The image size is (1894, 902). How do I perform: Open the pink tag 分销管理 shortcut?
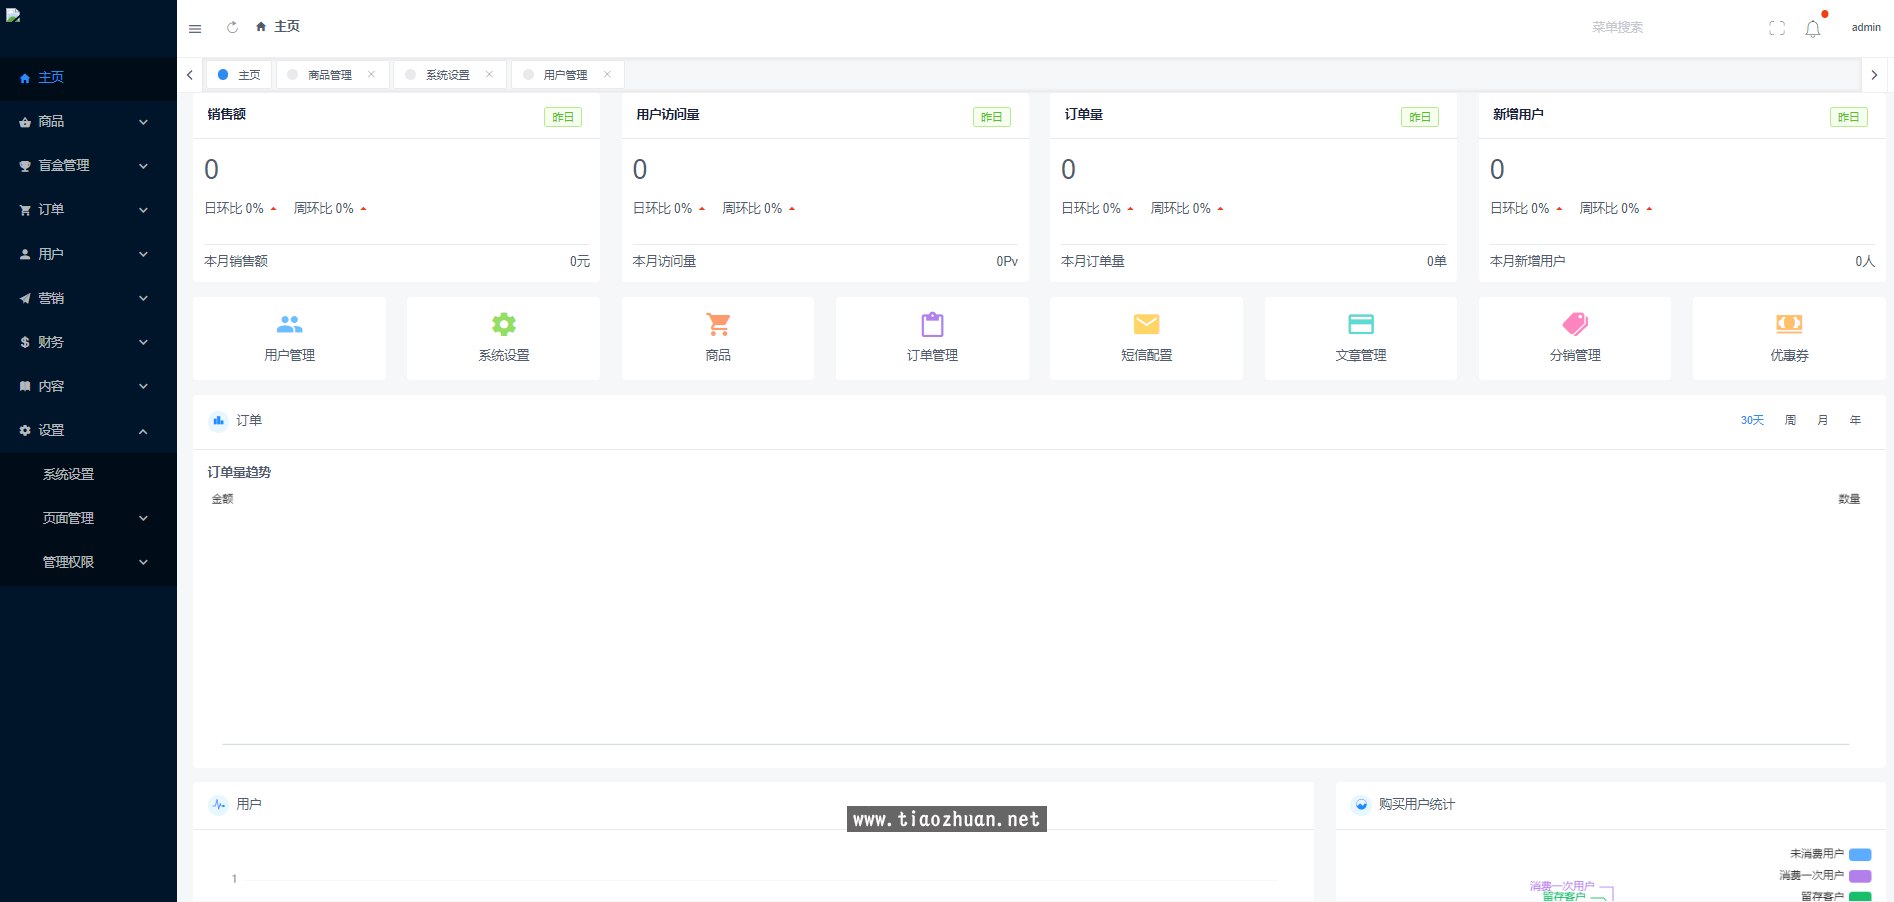1574,325
